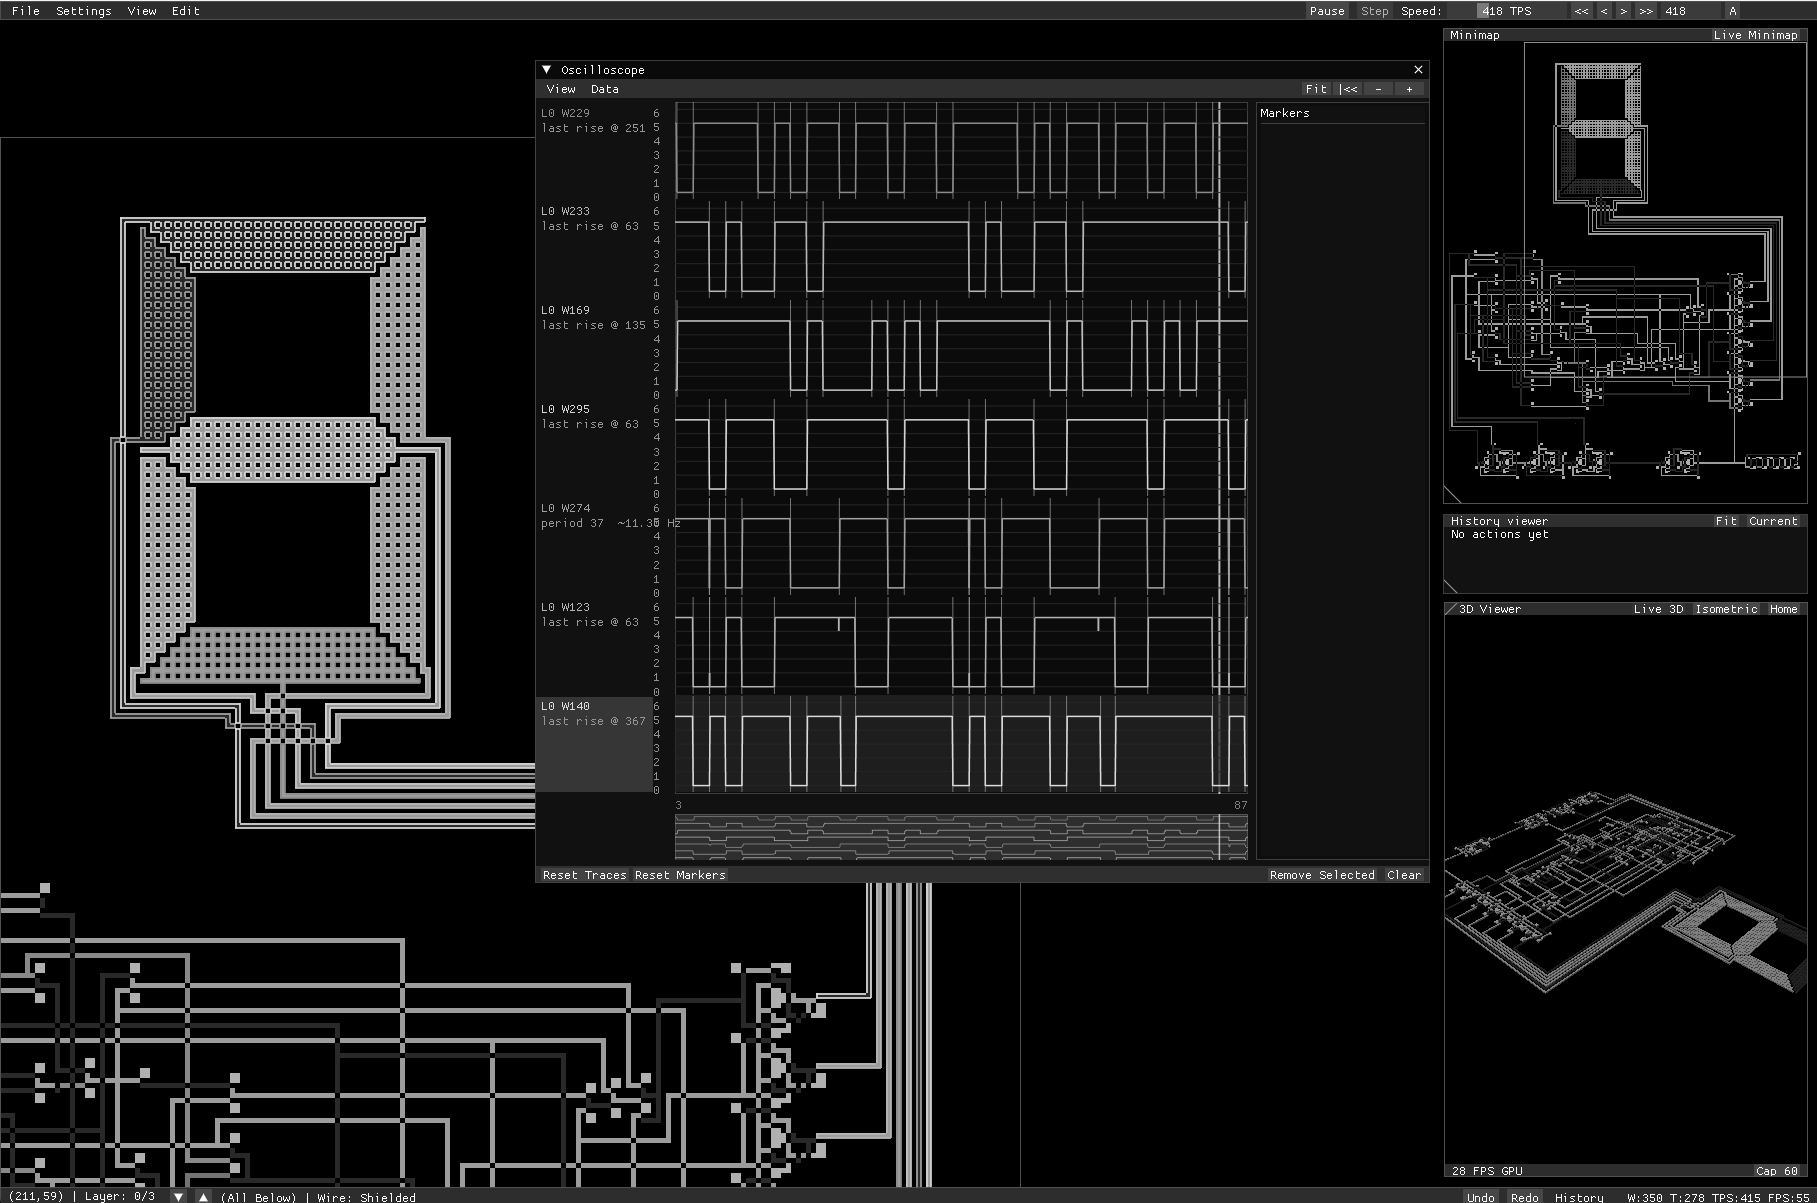Screen dimensions: 1817x1203
Task: Click the Reset Traces button
Action: (585, 875)
